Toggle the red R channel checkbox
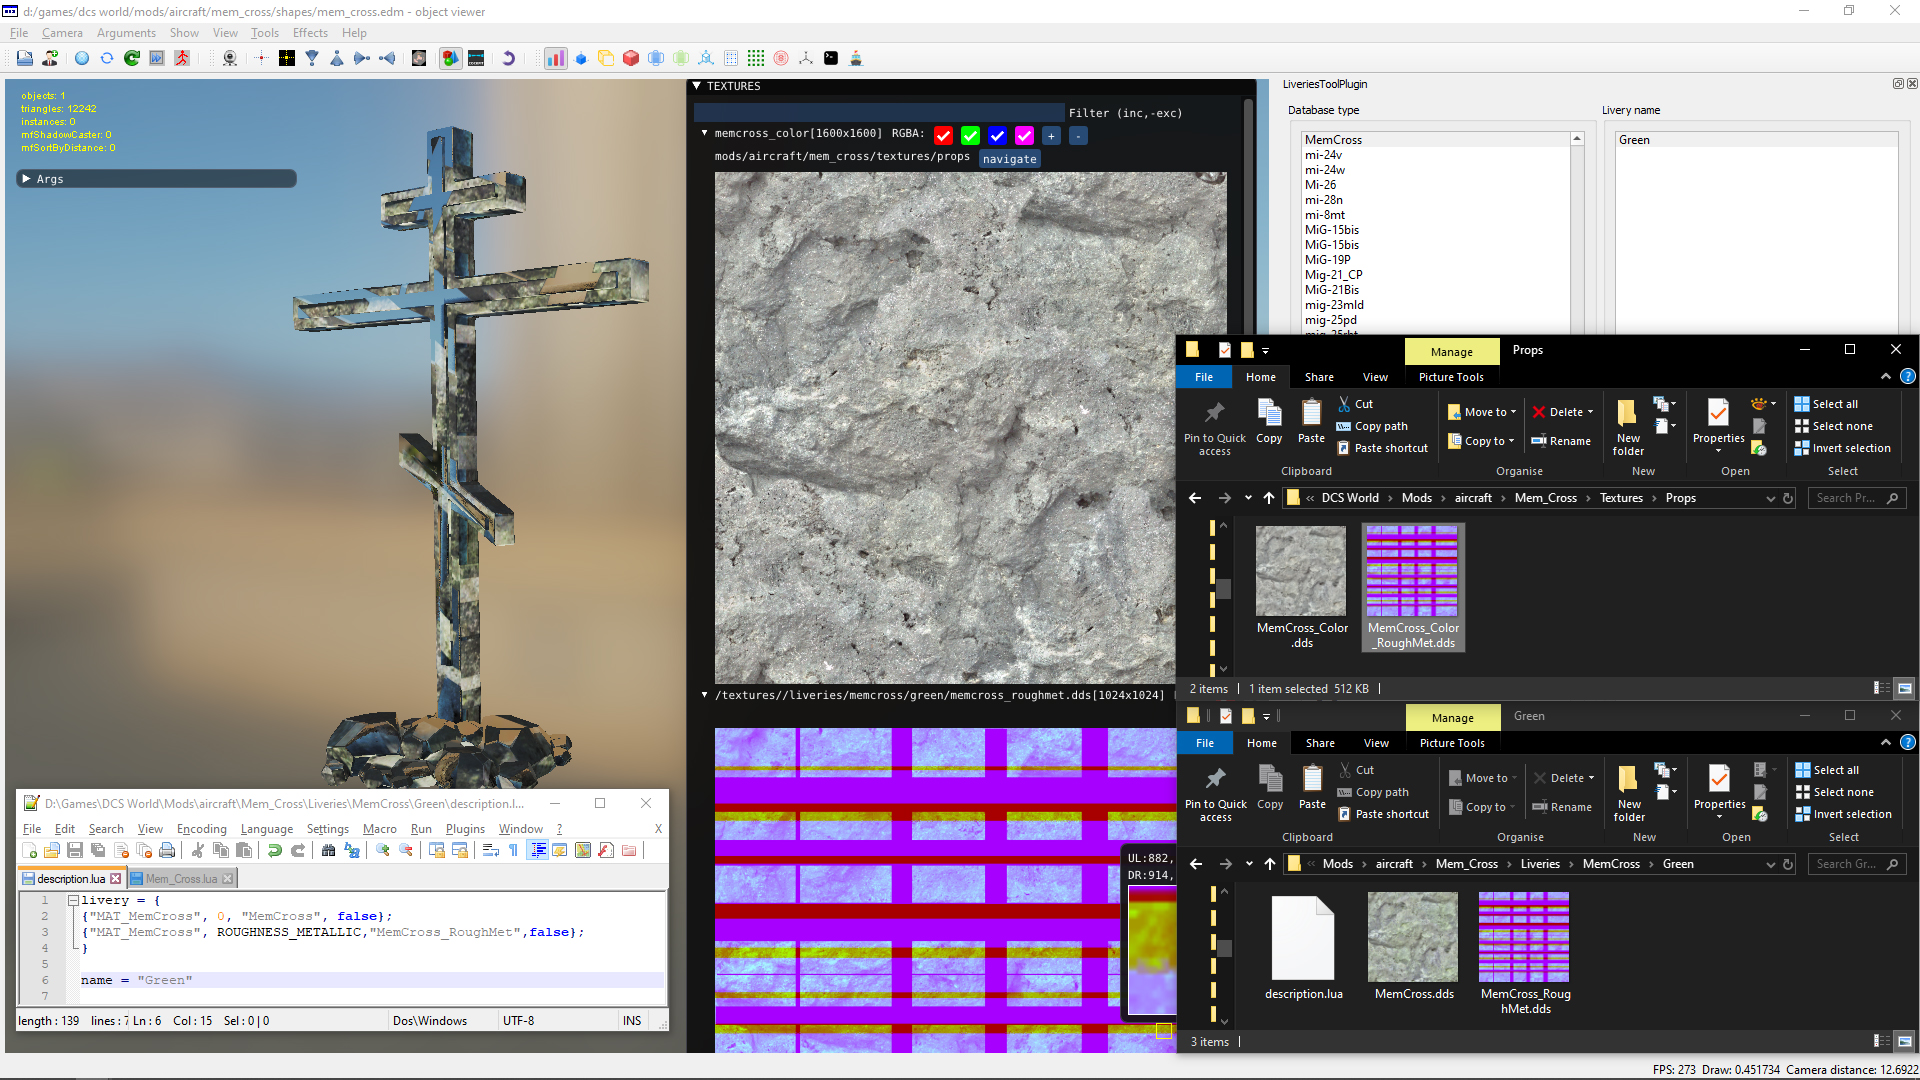The image size is (1920, 1080). point(943,136)
